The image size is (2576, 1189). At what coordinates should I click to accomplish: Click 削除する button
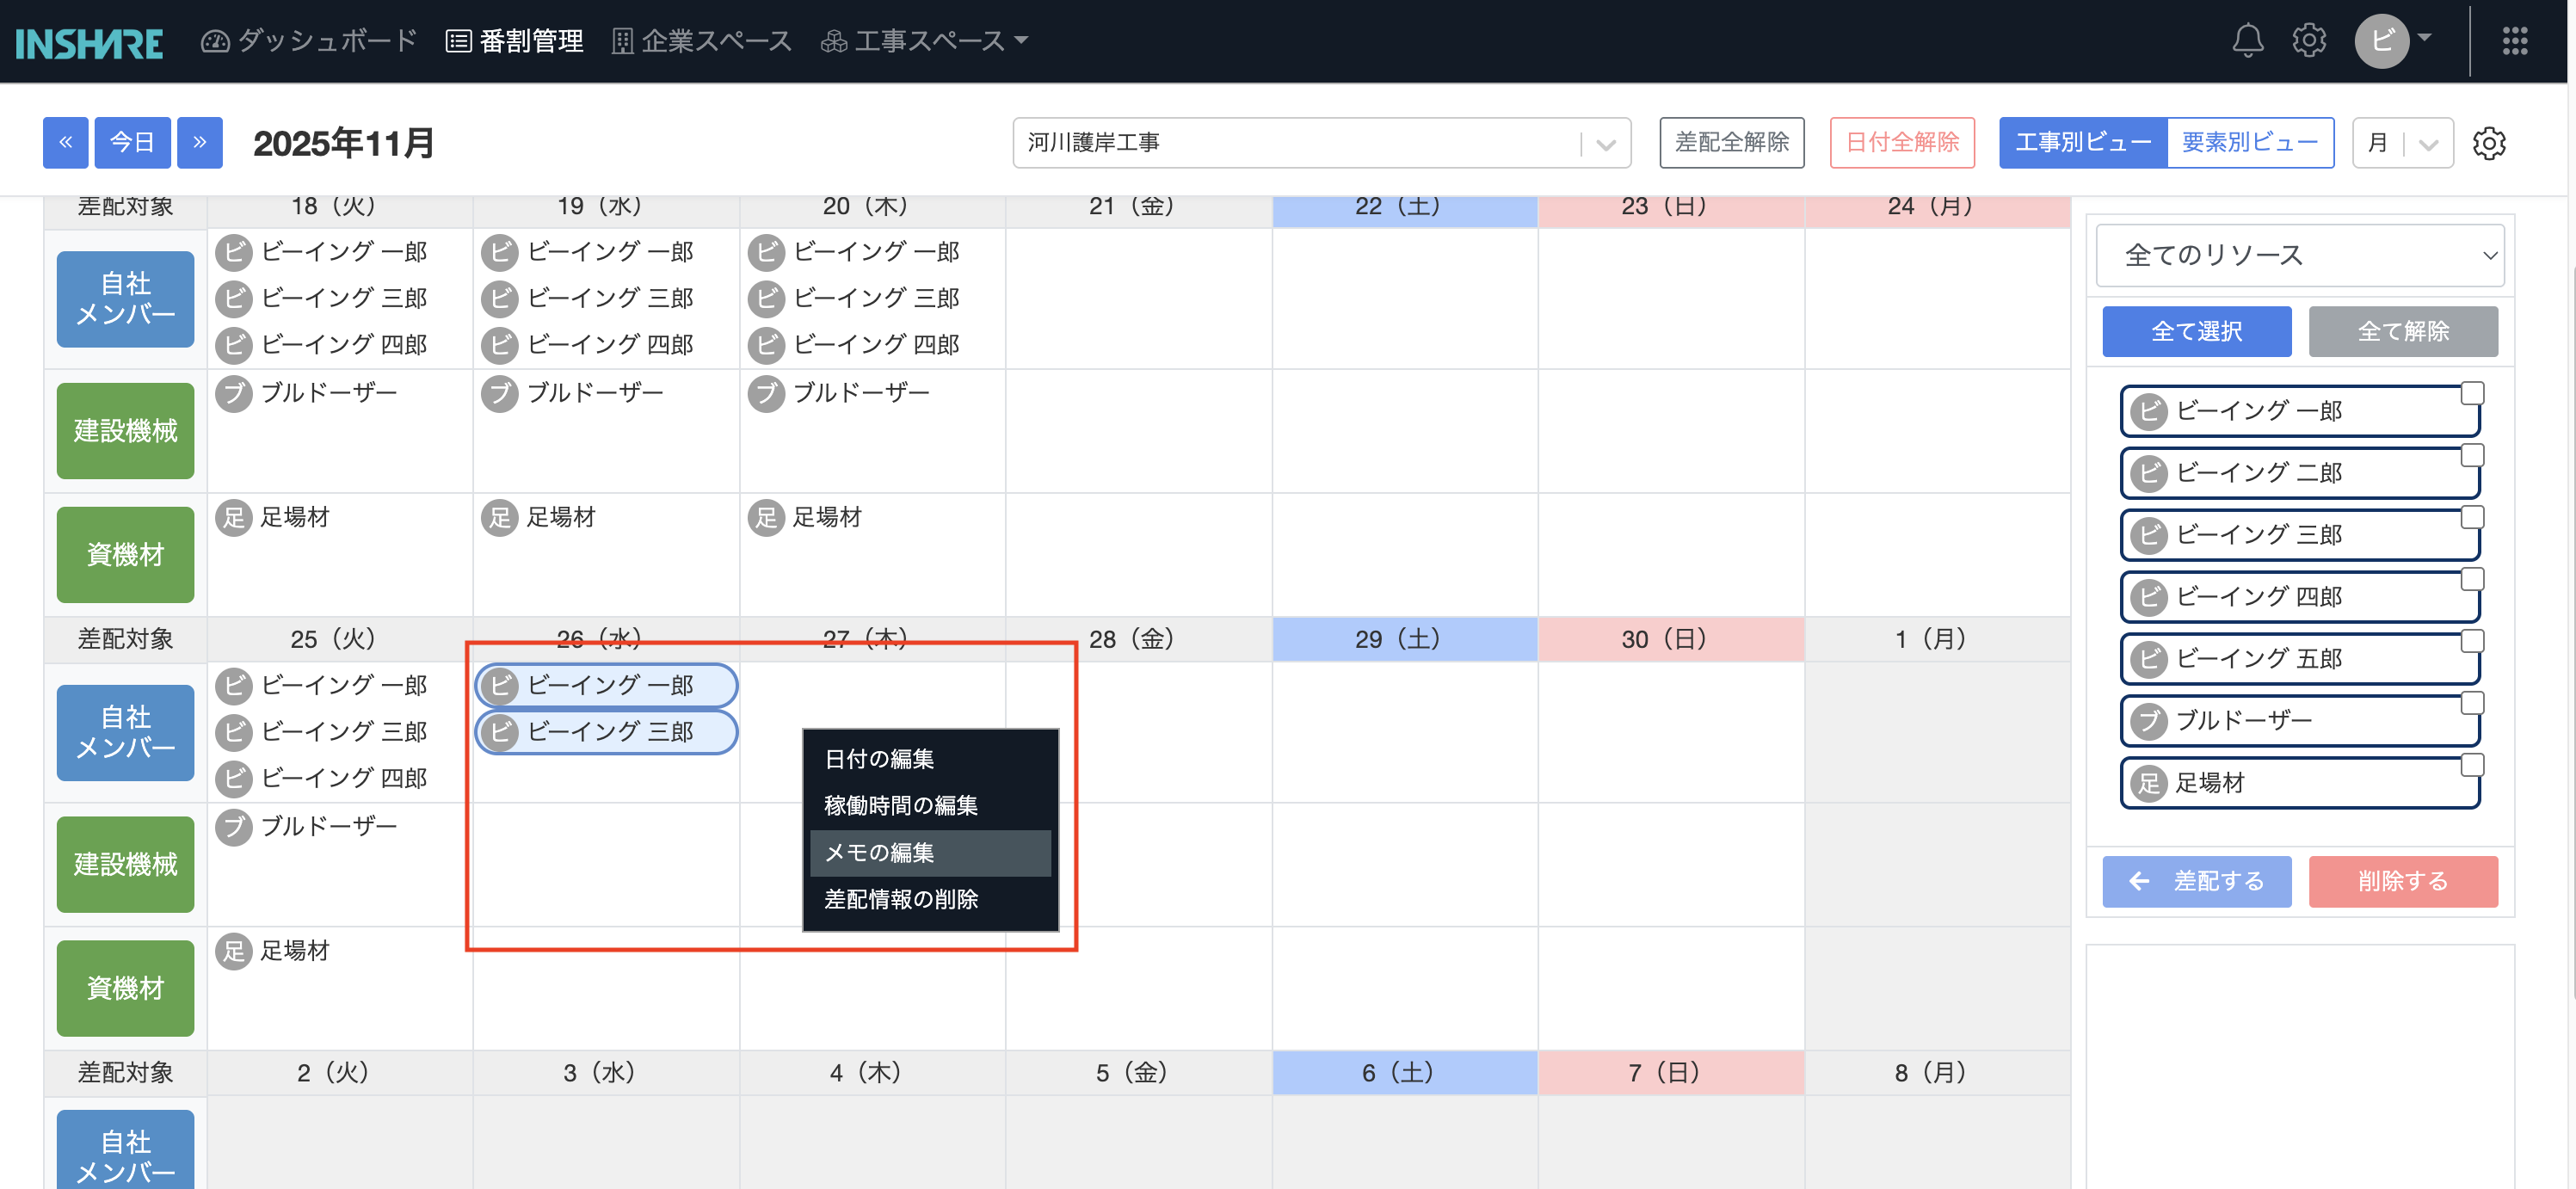click(2403, 881)
